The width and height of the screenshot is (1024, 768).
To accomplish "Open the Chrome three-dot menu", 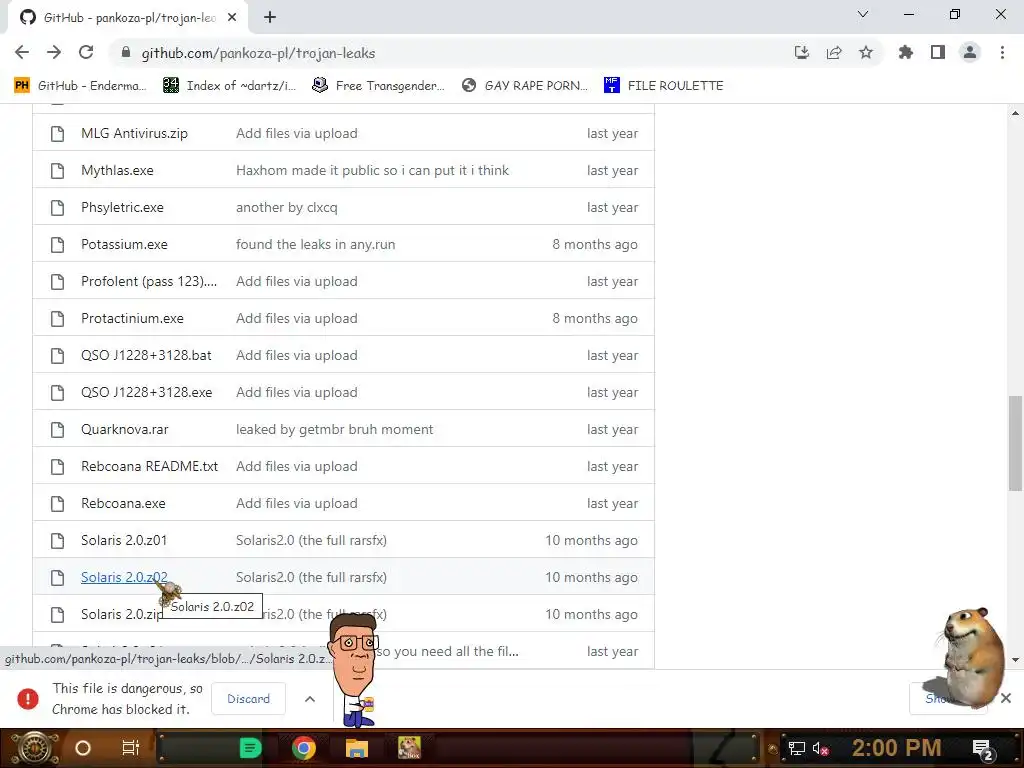I will (x=1002, y=52).
